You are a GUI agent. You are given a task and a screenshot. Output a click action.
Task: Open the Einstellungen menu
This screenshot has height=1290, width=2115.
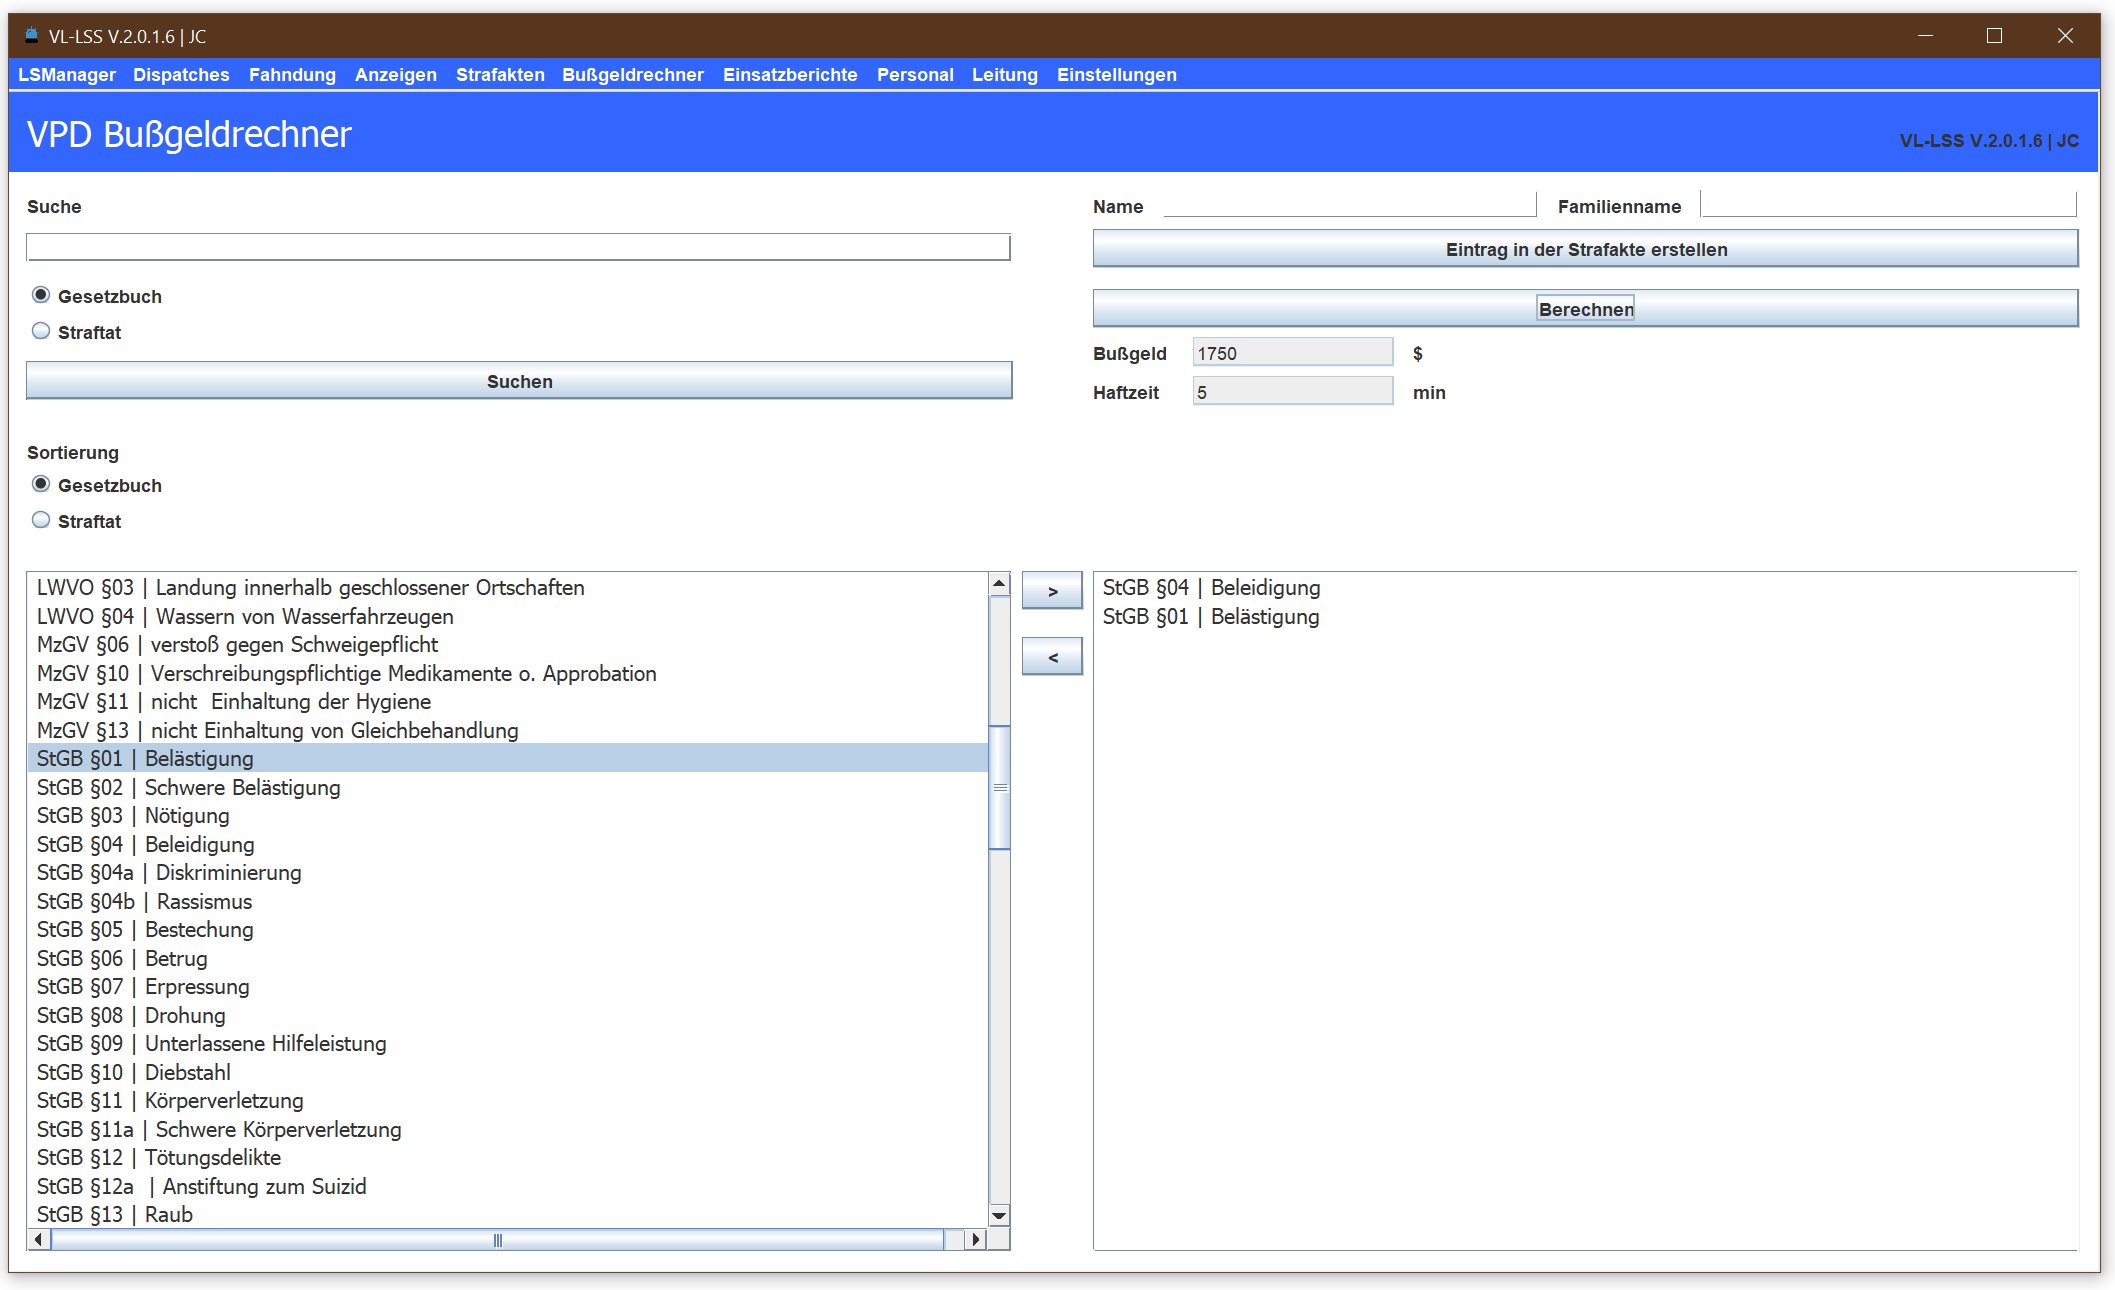coord(1116,75)
